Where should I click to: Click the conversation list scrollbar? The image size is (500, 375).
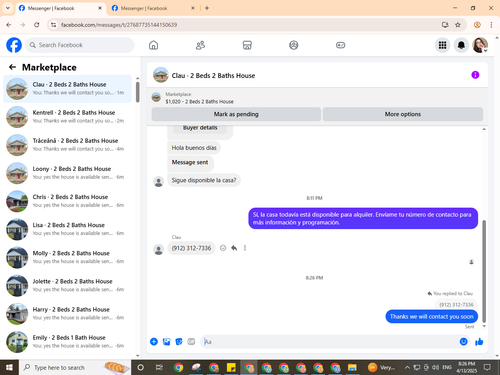pyautogui.click(x=137, y=92)
